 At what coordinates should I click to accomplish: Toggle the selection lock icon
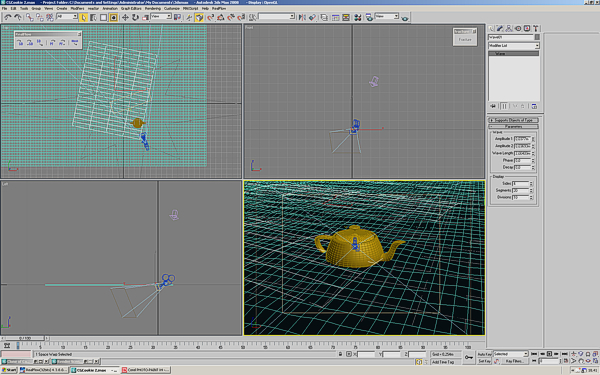tap(340, 354)
